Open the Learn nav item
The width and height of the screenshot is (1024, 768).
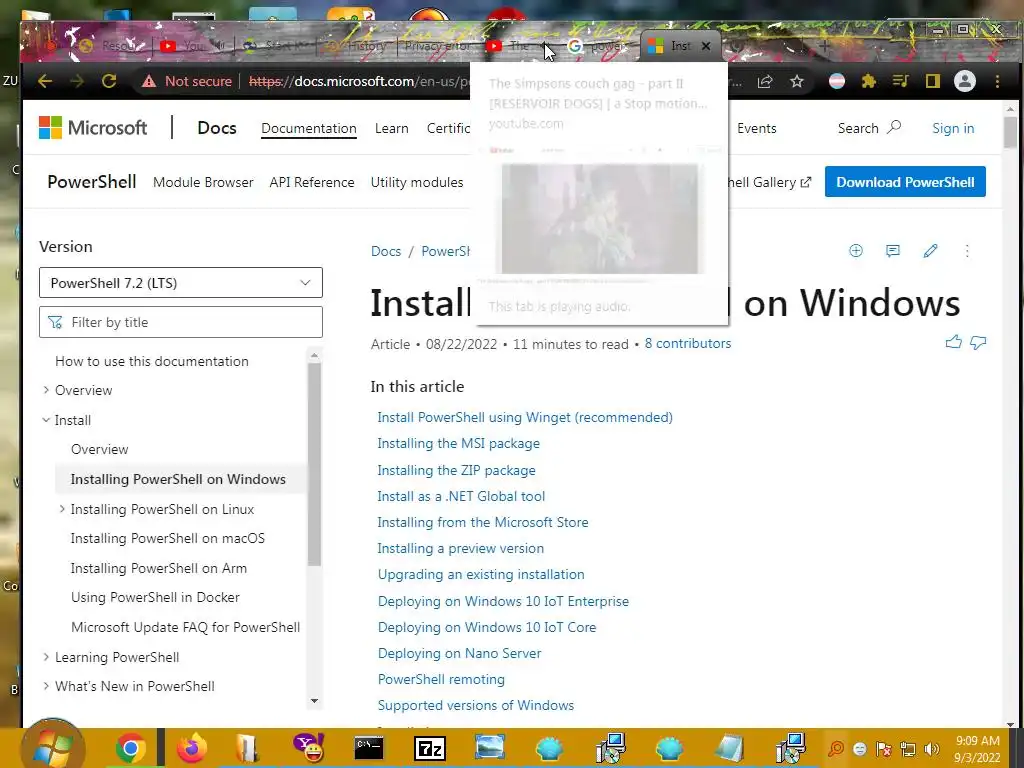(392, 128)
